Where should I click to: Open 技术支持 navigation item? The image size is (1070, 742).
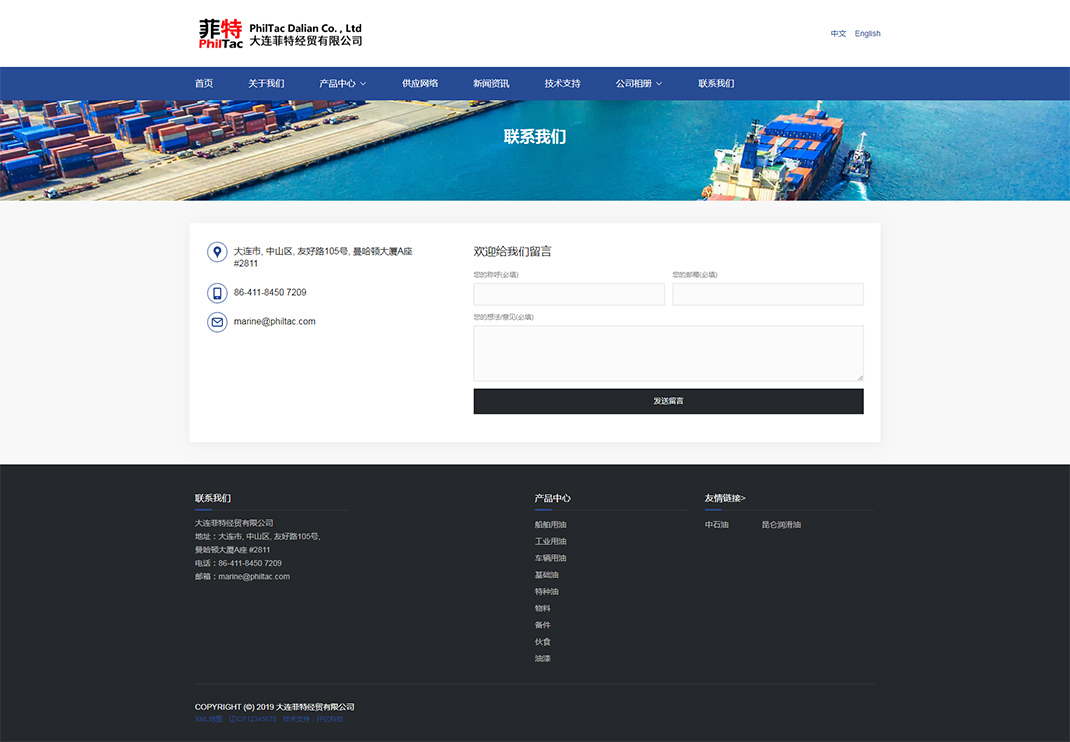(562, 84)
